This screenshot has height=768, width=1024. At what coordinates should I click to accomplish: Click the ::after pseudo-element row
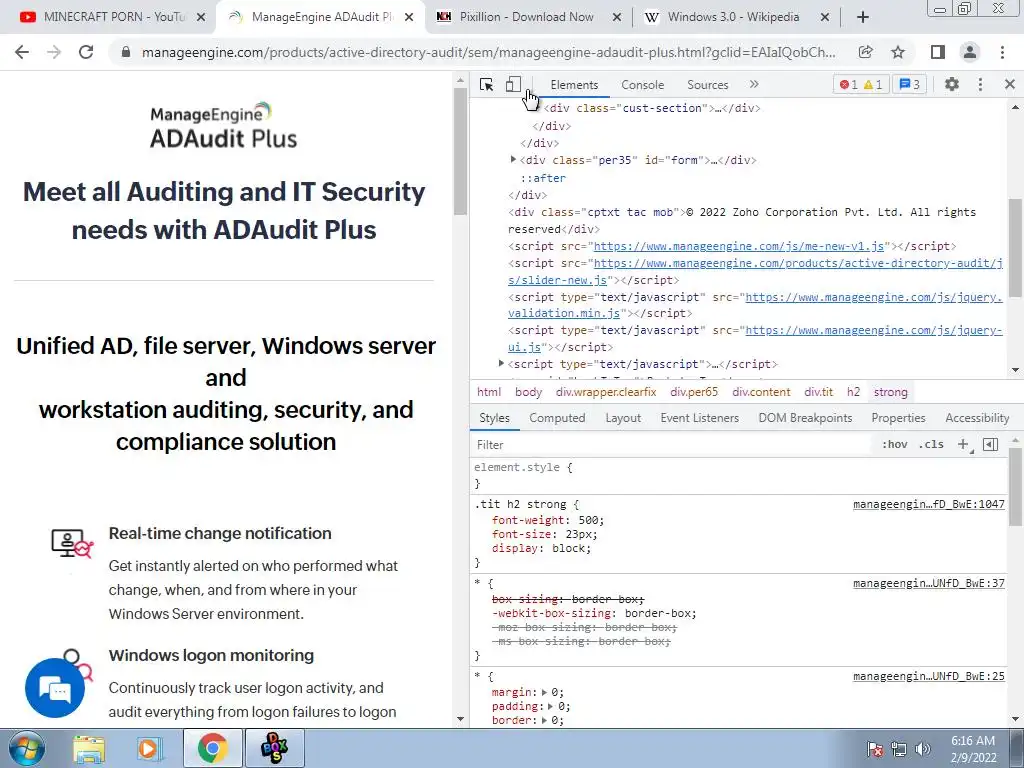[543, 178]
